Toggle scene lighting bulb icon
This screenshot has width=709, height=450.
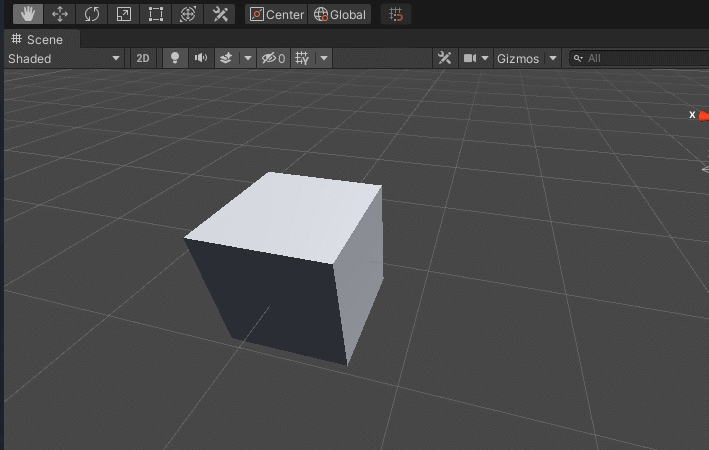[x=175, y=58]
